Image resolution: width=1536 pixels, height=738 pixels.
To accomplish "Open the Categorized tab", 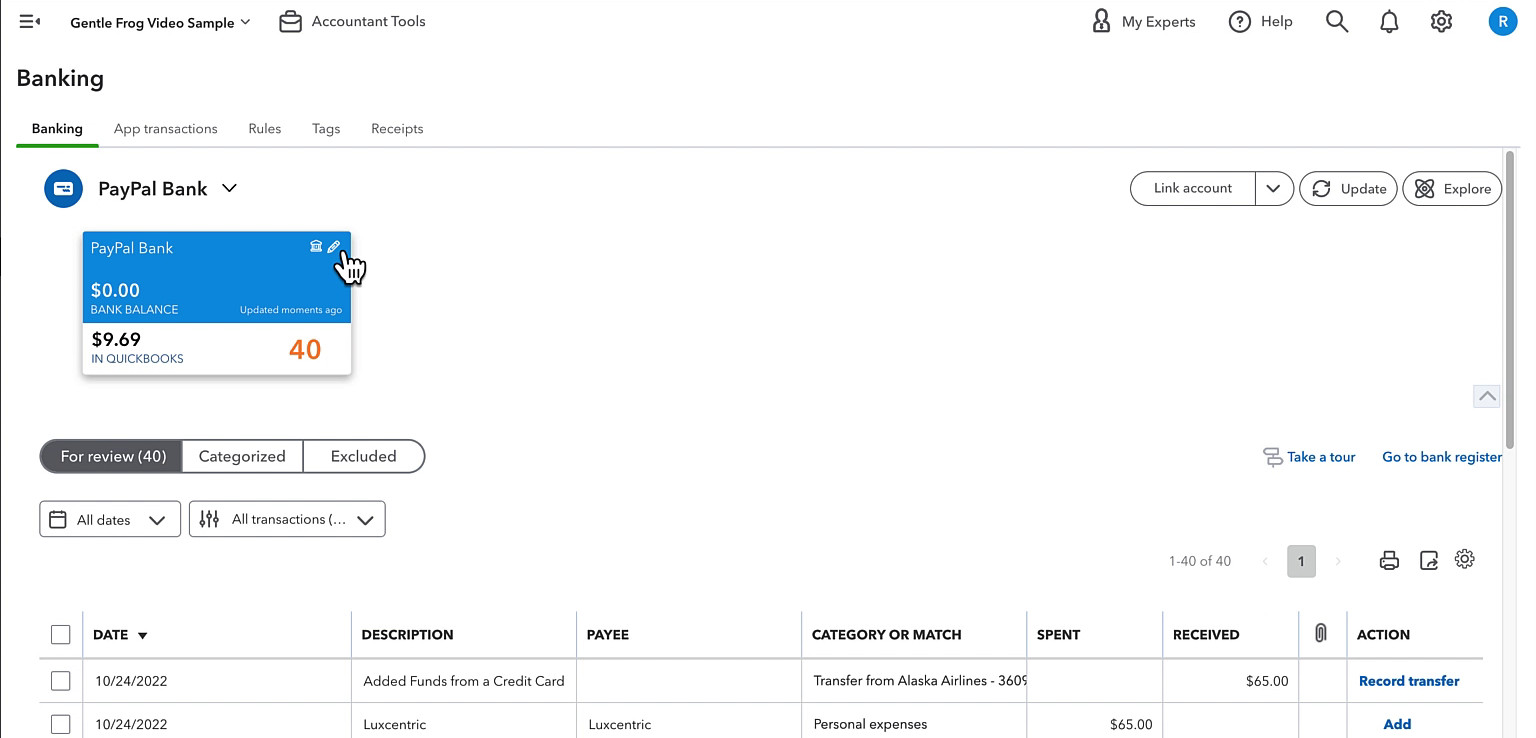I will pyautogui.click(x=242, y=456).
